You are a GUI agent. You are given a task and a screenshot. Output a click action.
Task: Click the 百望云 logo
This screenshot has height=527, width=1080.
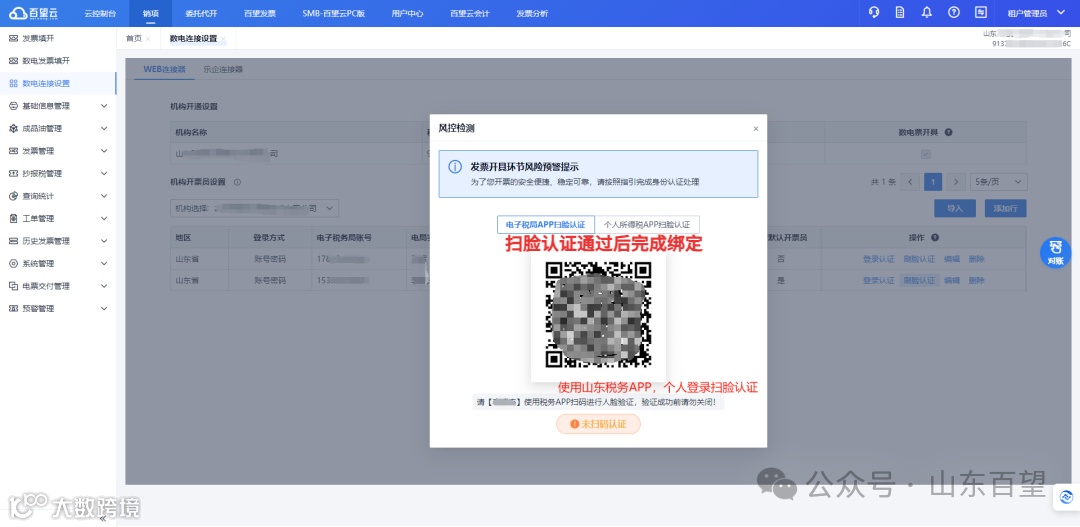click(x=34, y=12)
